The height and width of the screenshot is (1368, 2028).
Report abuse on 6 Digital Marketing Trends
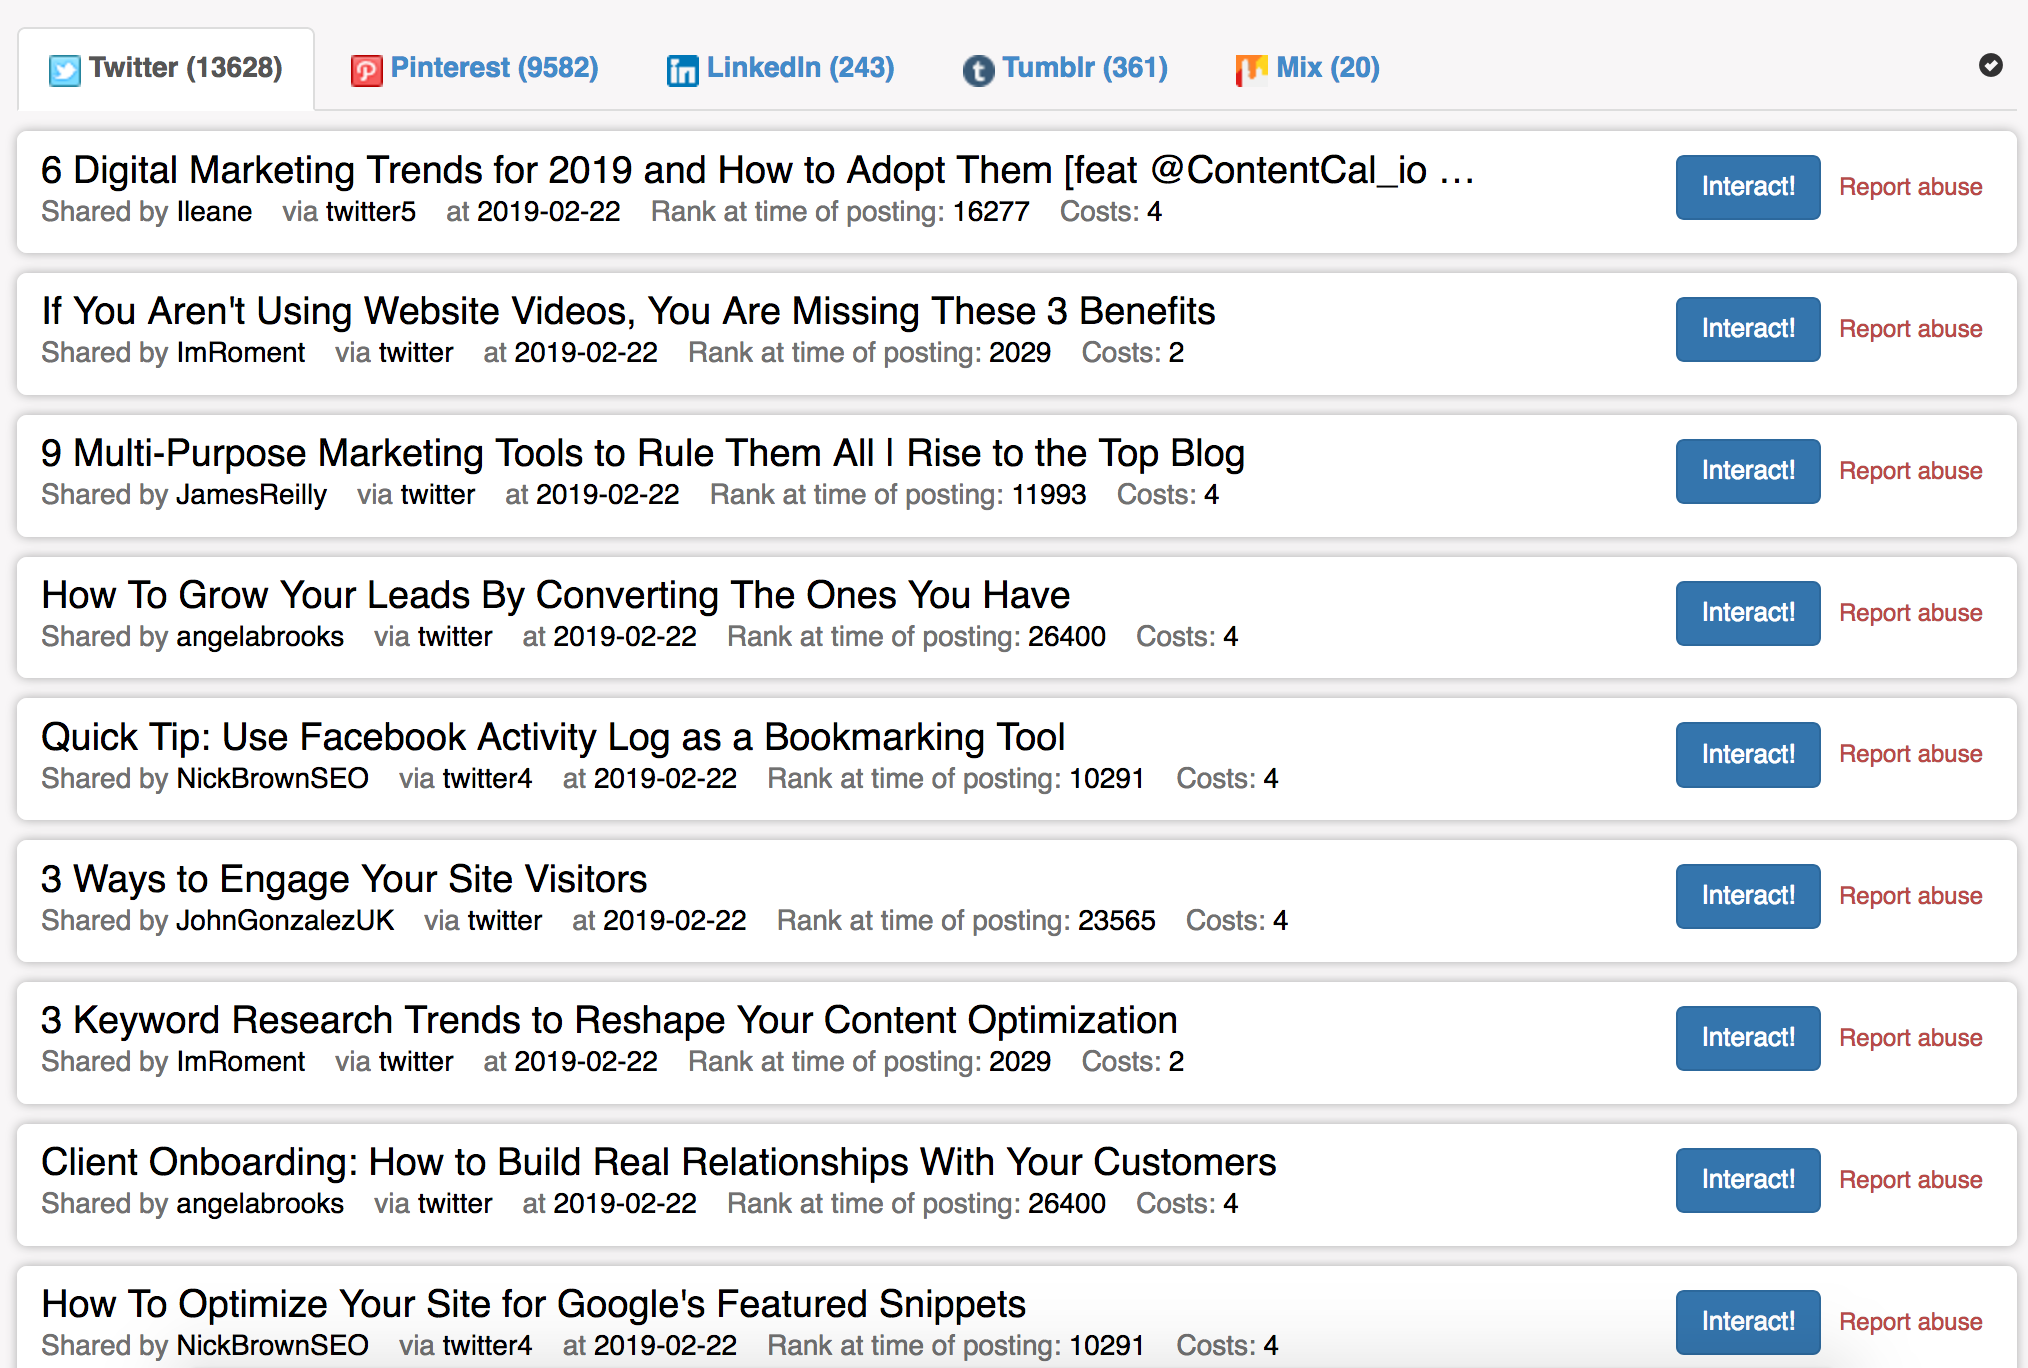pos(1911,187)
